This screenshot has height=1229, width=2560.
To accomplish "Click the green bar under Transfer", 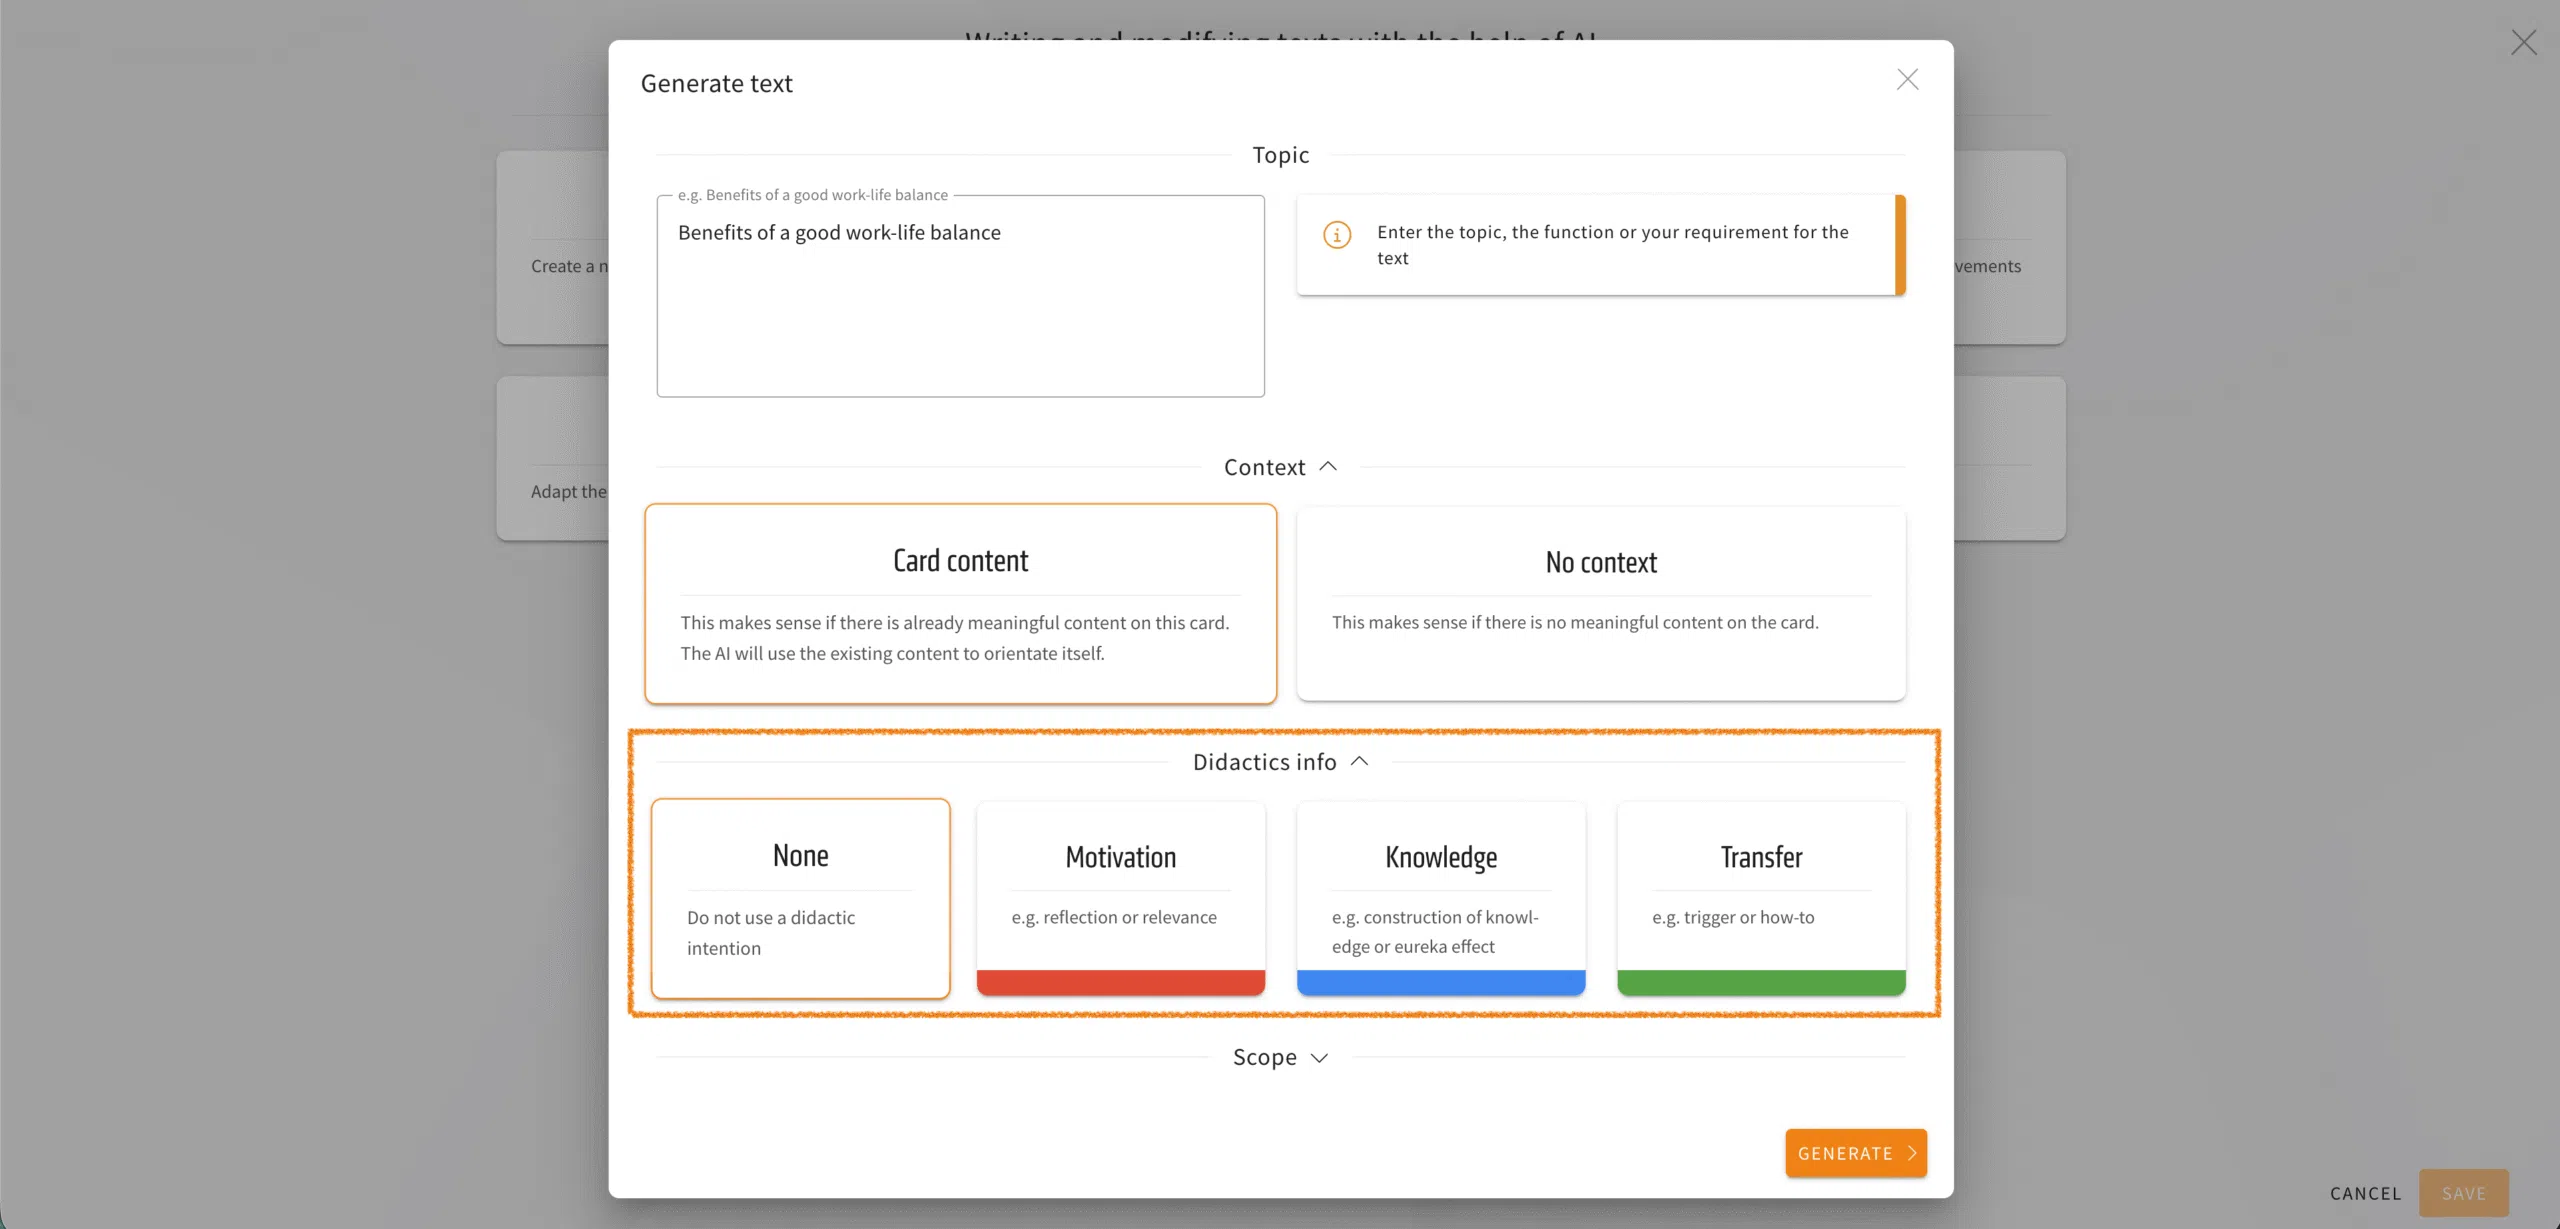I will pyautogui.click(x=1760, y=982).
